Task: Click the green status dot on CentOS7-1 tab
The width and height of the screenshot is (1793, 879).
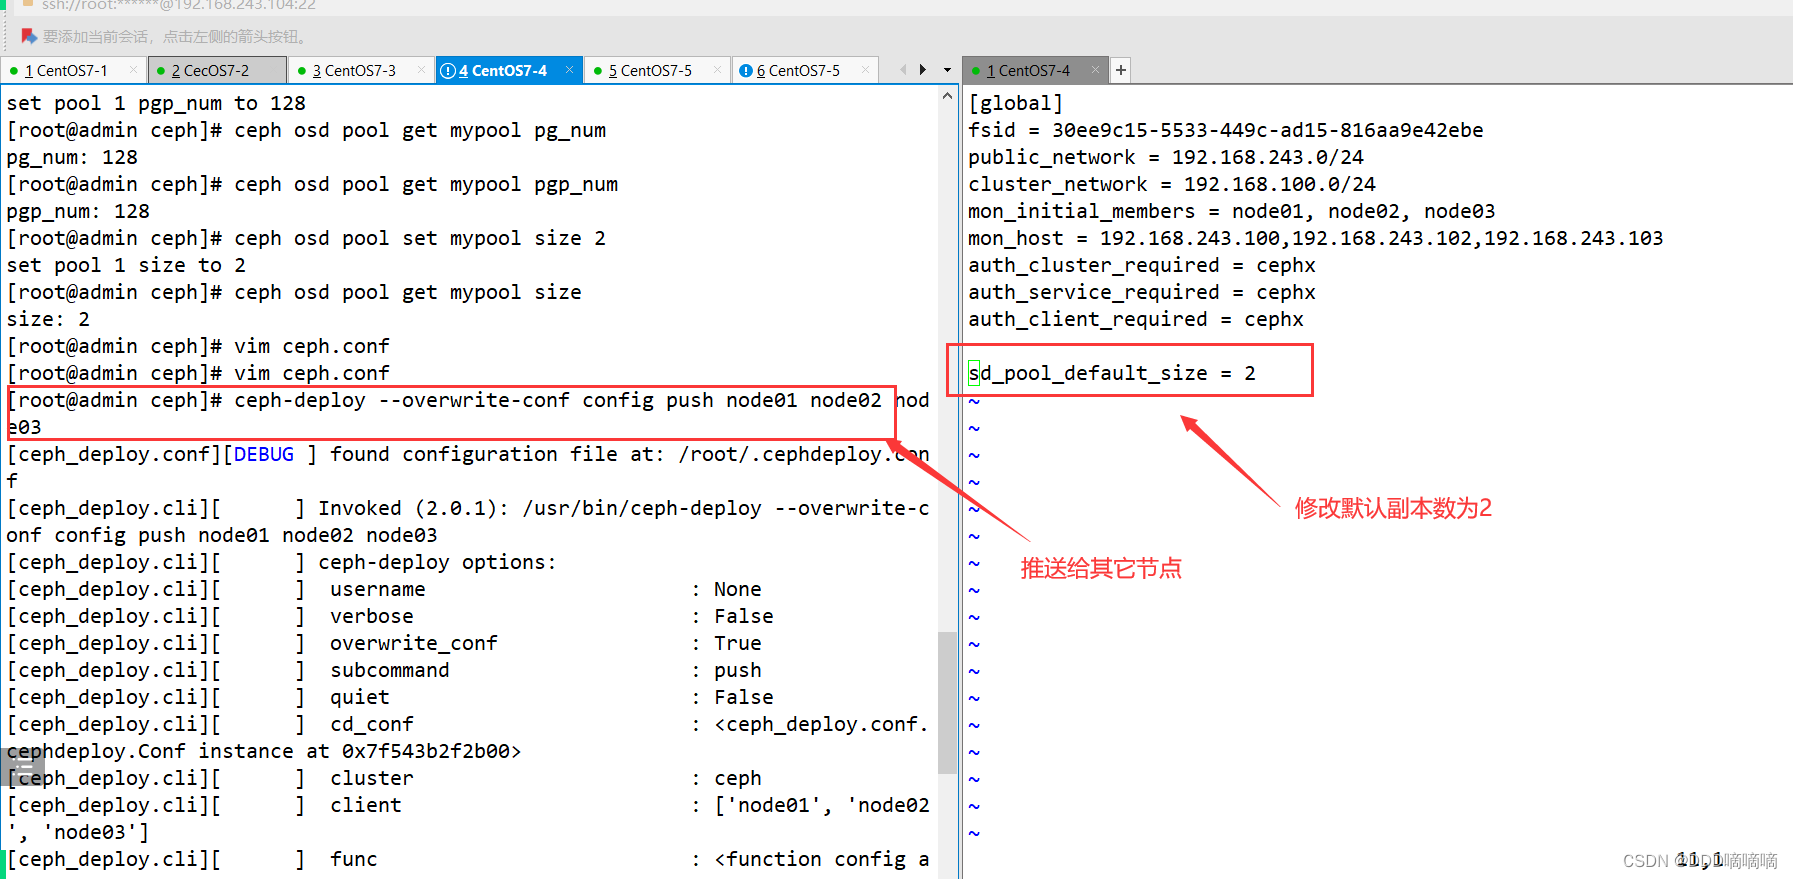Action: (14, 71)
